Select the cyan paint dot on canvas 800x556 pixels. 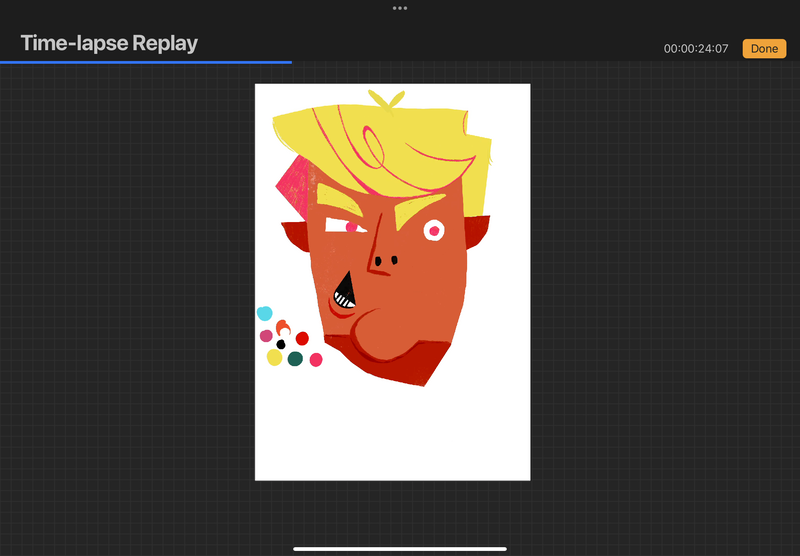coord(264,314)
